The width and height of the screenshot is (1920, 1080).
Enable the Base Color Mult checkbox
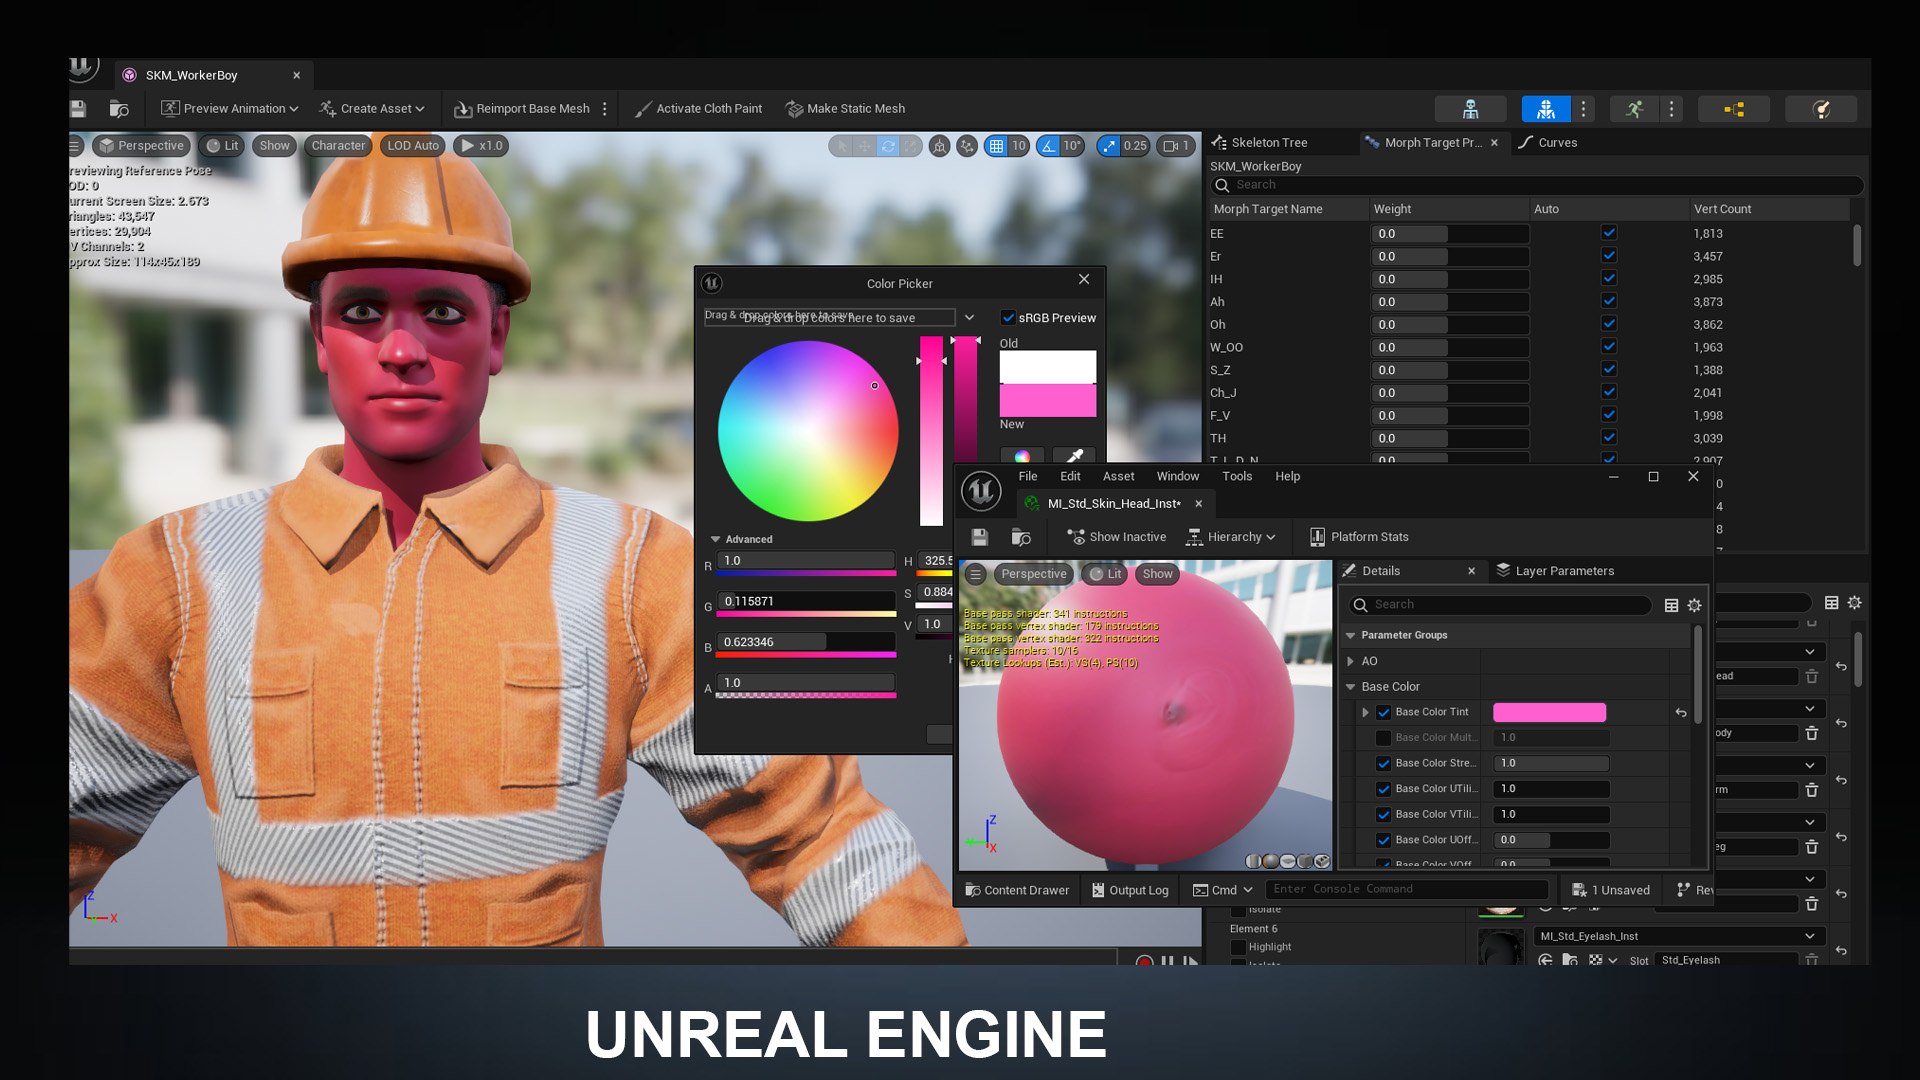coord(1384,738)
